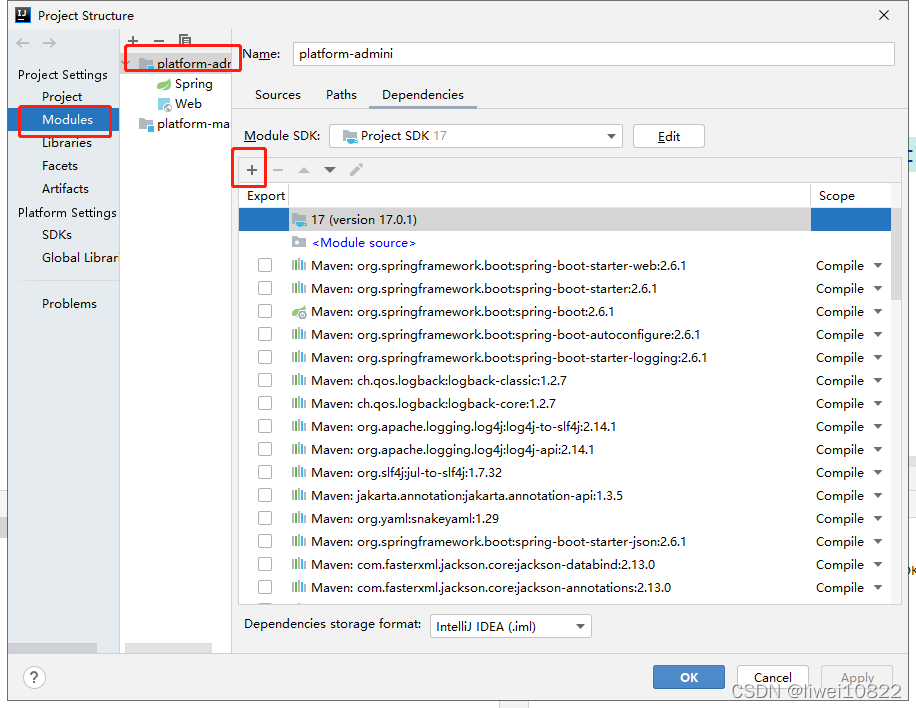The height and width of the screenshot is (708, 916).
Task: Click library icon of log4j-api:2.14.1
Action: pyautogui.click(x=299, y=449)
